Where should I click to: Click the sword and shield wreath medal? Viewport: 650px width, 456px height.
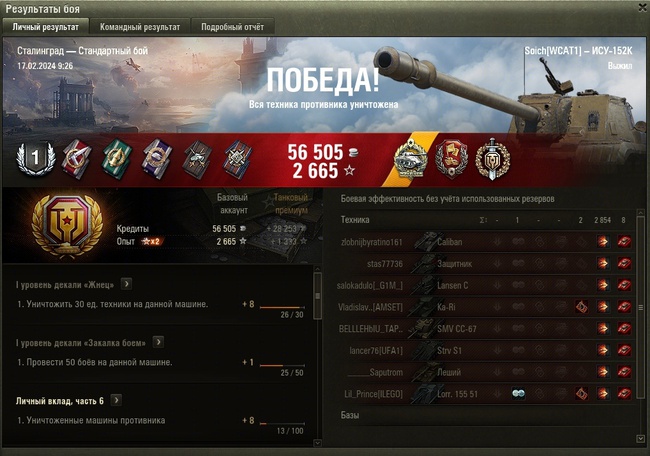point(492,159)
